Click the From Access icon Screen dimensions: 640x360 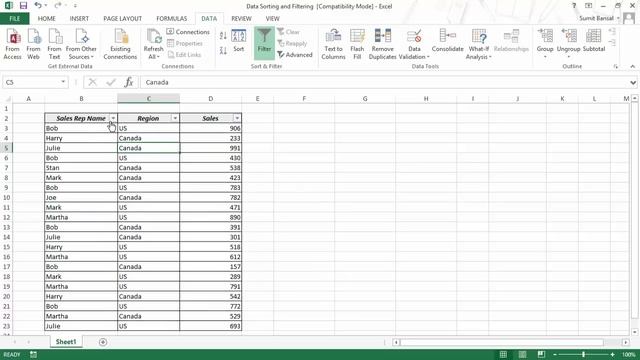(13, 44)
